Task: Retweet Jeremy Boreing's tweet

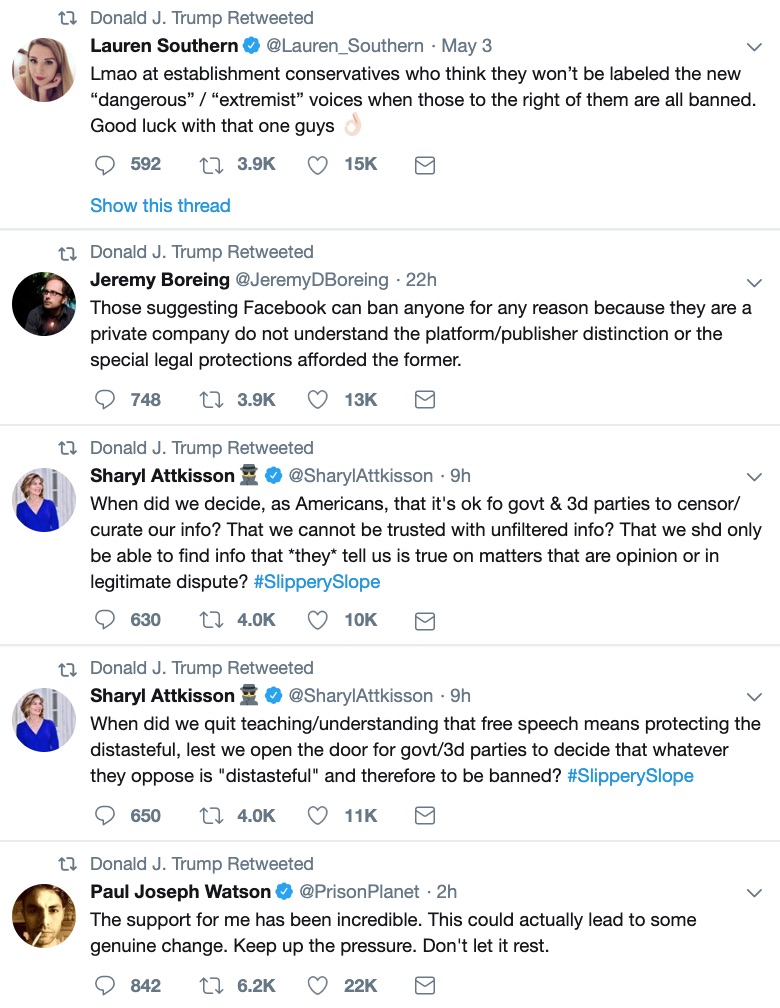Action: (212, 400)
